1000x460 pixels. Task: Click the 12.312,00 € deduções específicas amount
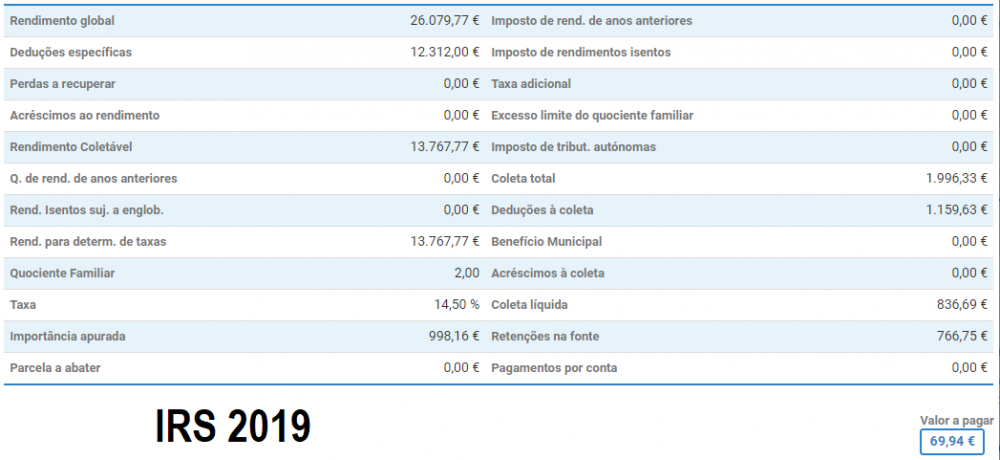click(x=445, y=52)
